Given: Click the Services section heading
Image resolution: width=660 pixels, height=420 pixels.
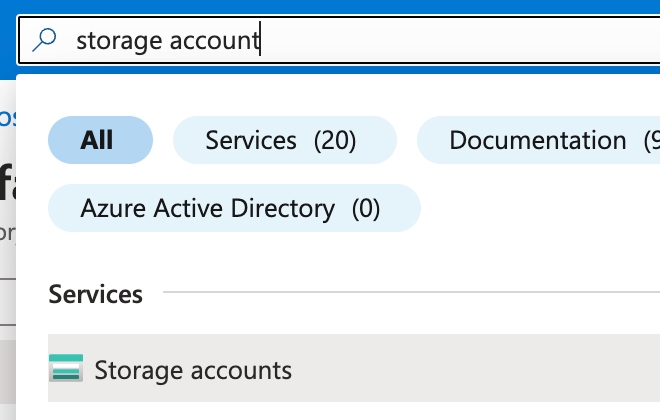Looking at the screenshot, I should 96,294.
